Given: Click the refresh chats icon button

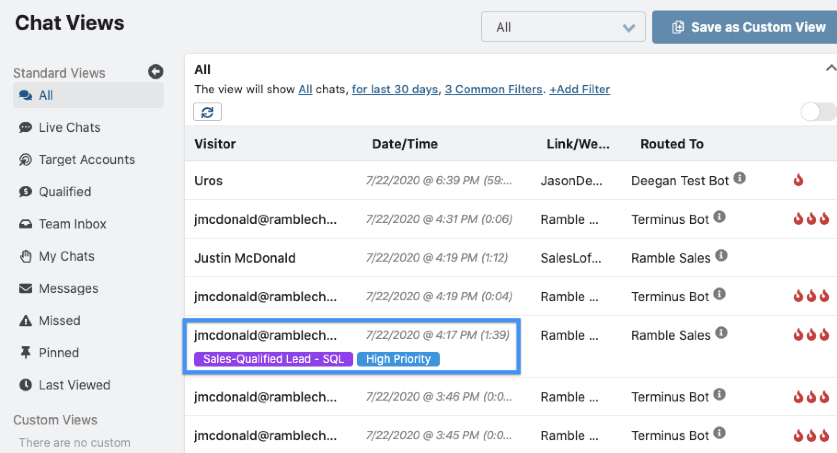Looking at the screenshot, I should click(207, 112).
